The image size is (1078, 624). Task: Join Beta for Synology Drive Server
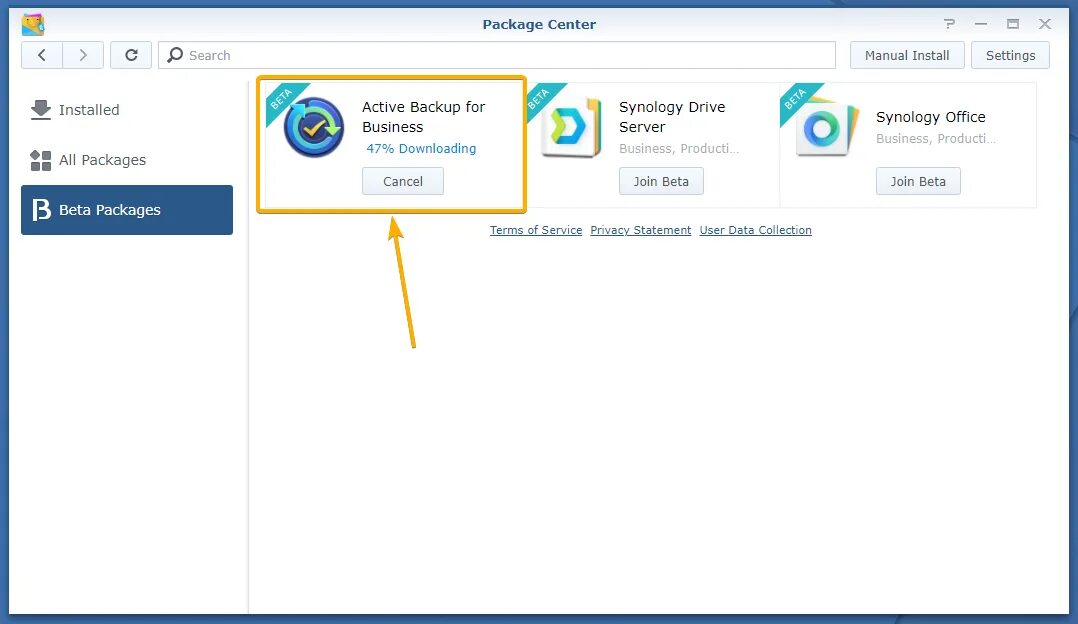point(661,181)
